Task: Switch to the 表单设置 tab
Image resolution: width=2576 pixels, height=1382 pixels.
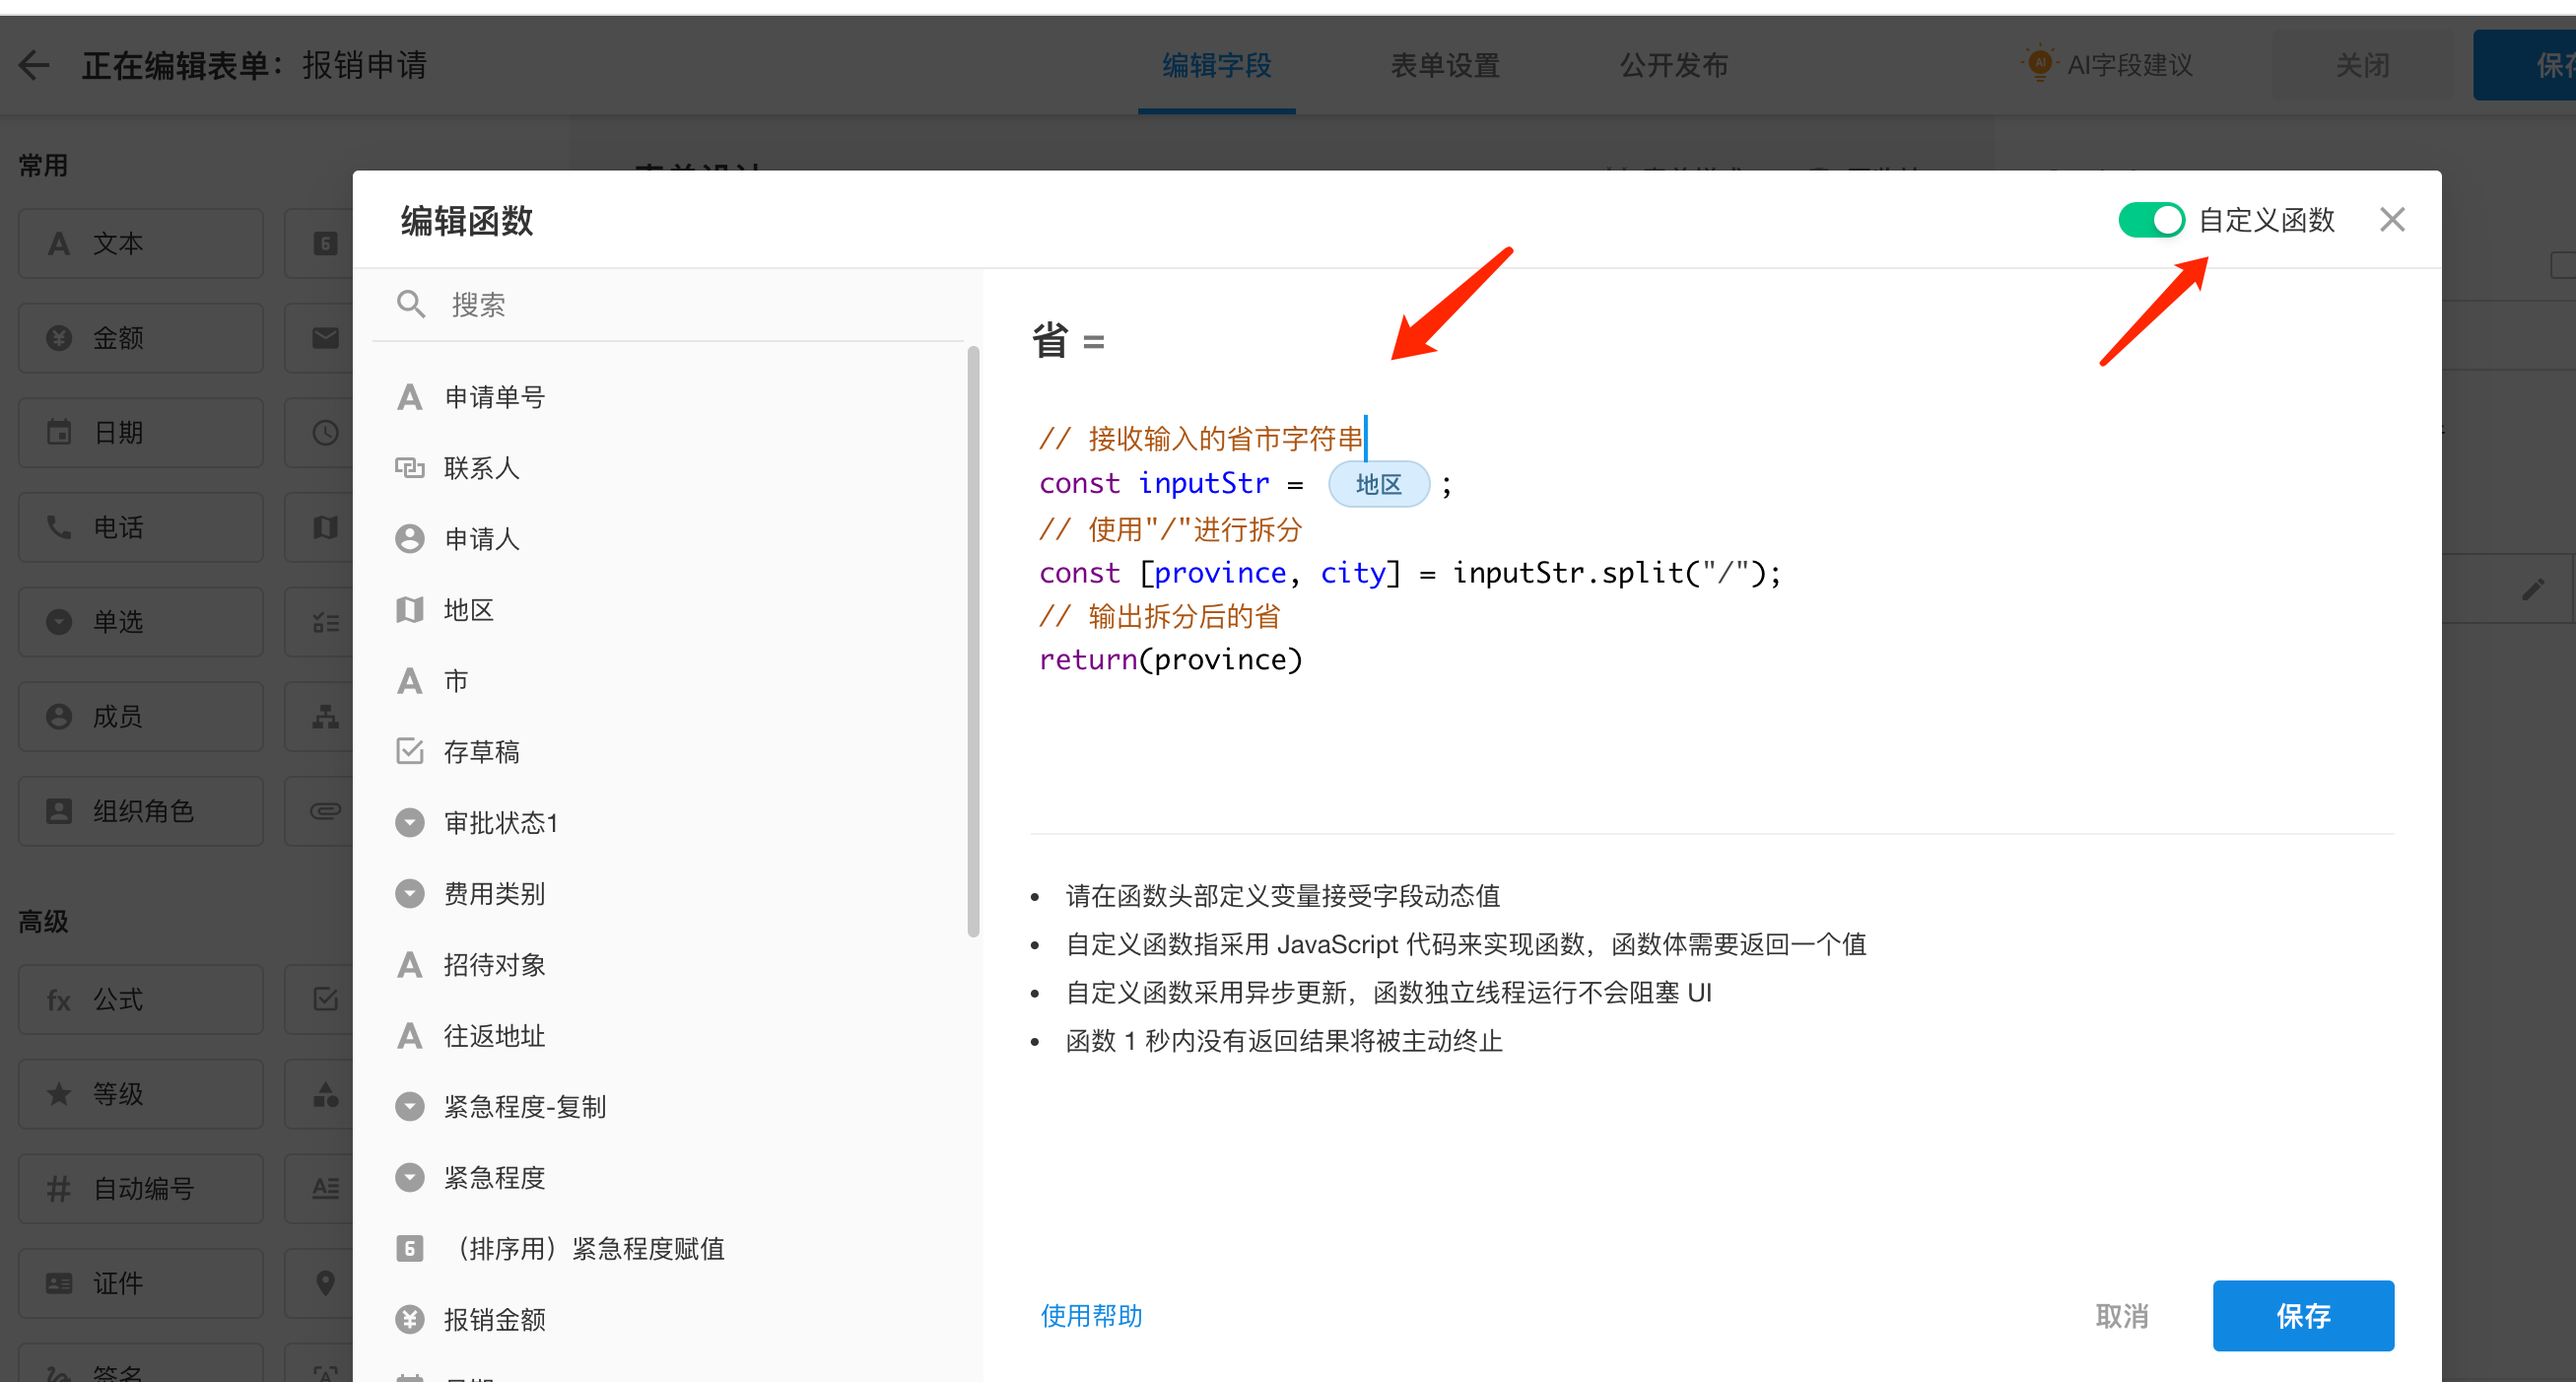Action: click(x=1444, y=66)
